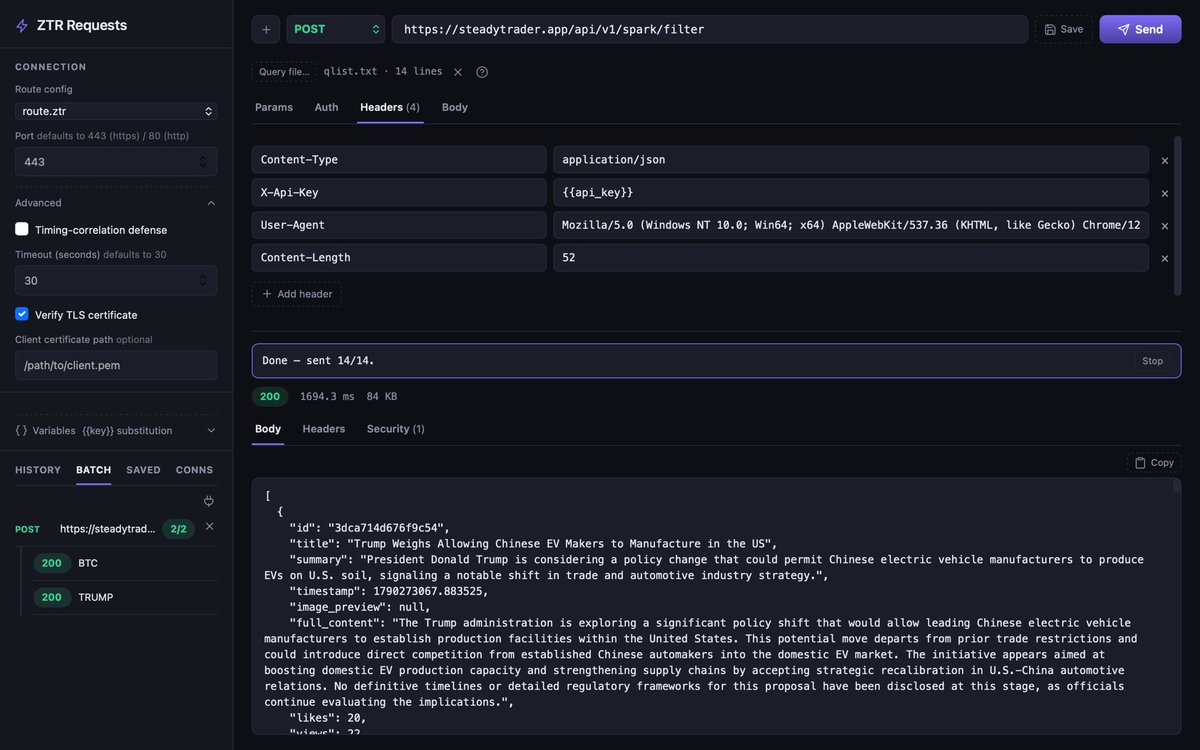
Task: Adjust the Port stepper arrows
Action: coord(203,161)
